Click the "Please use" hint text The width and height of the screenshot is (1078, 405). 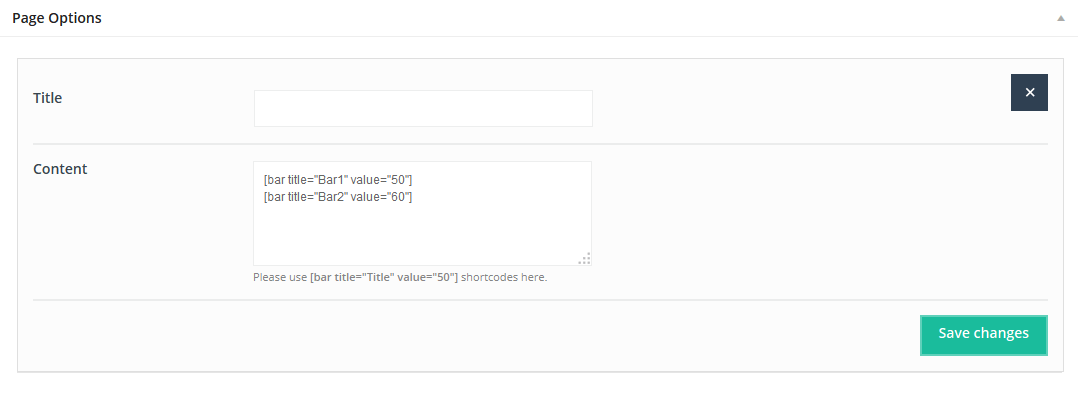pos(280,277)
